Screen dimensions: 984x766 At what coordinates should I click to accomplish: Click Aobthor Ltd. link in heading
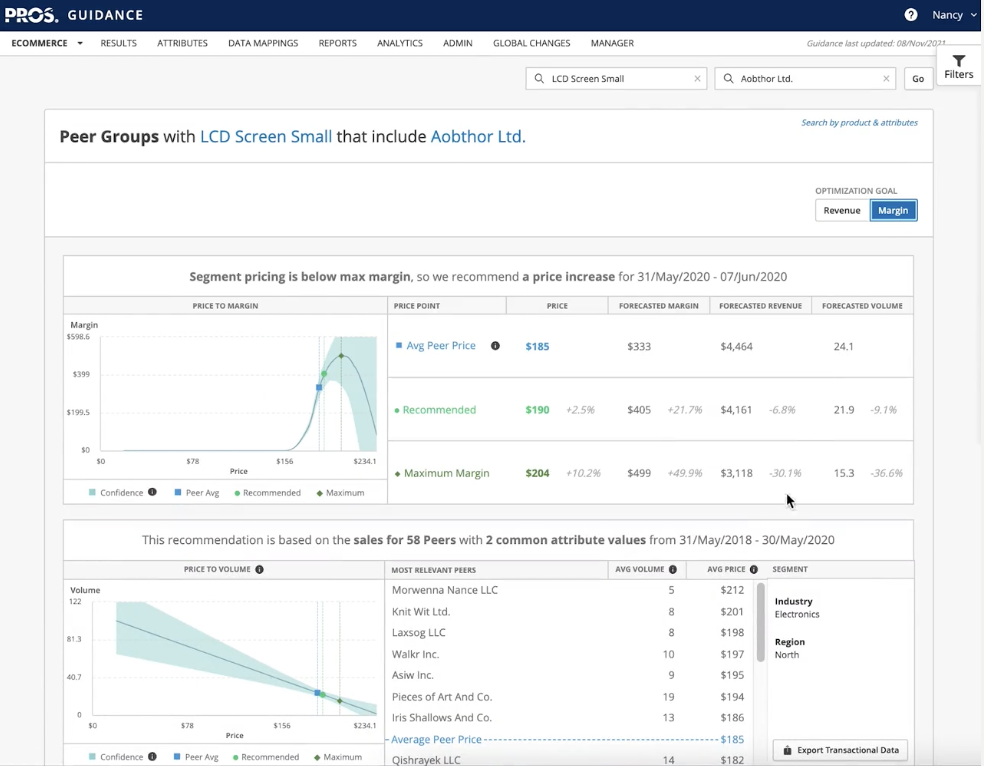click(x=478, y=136)
